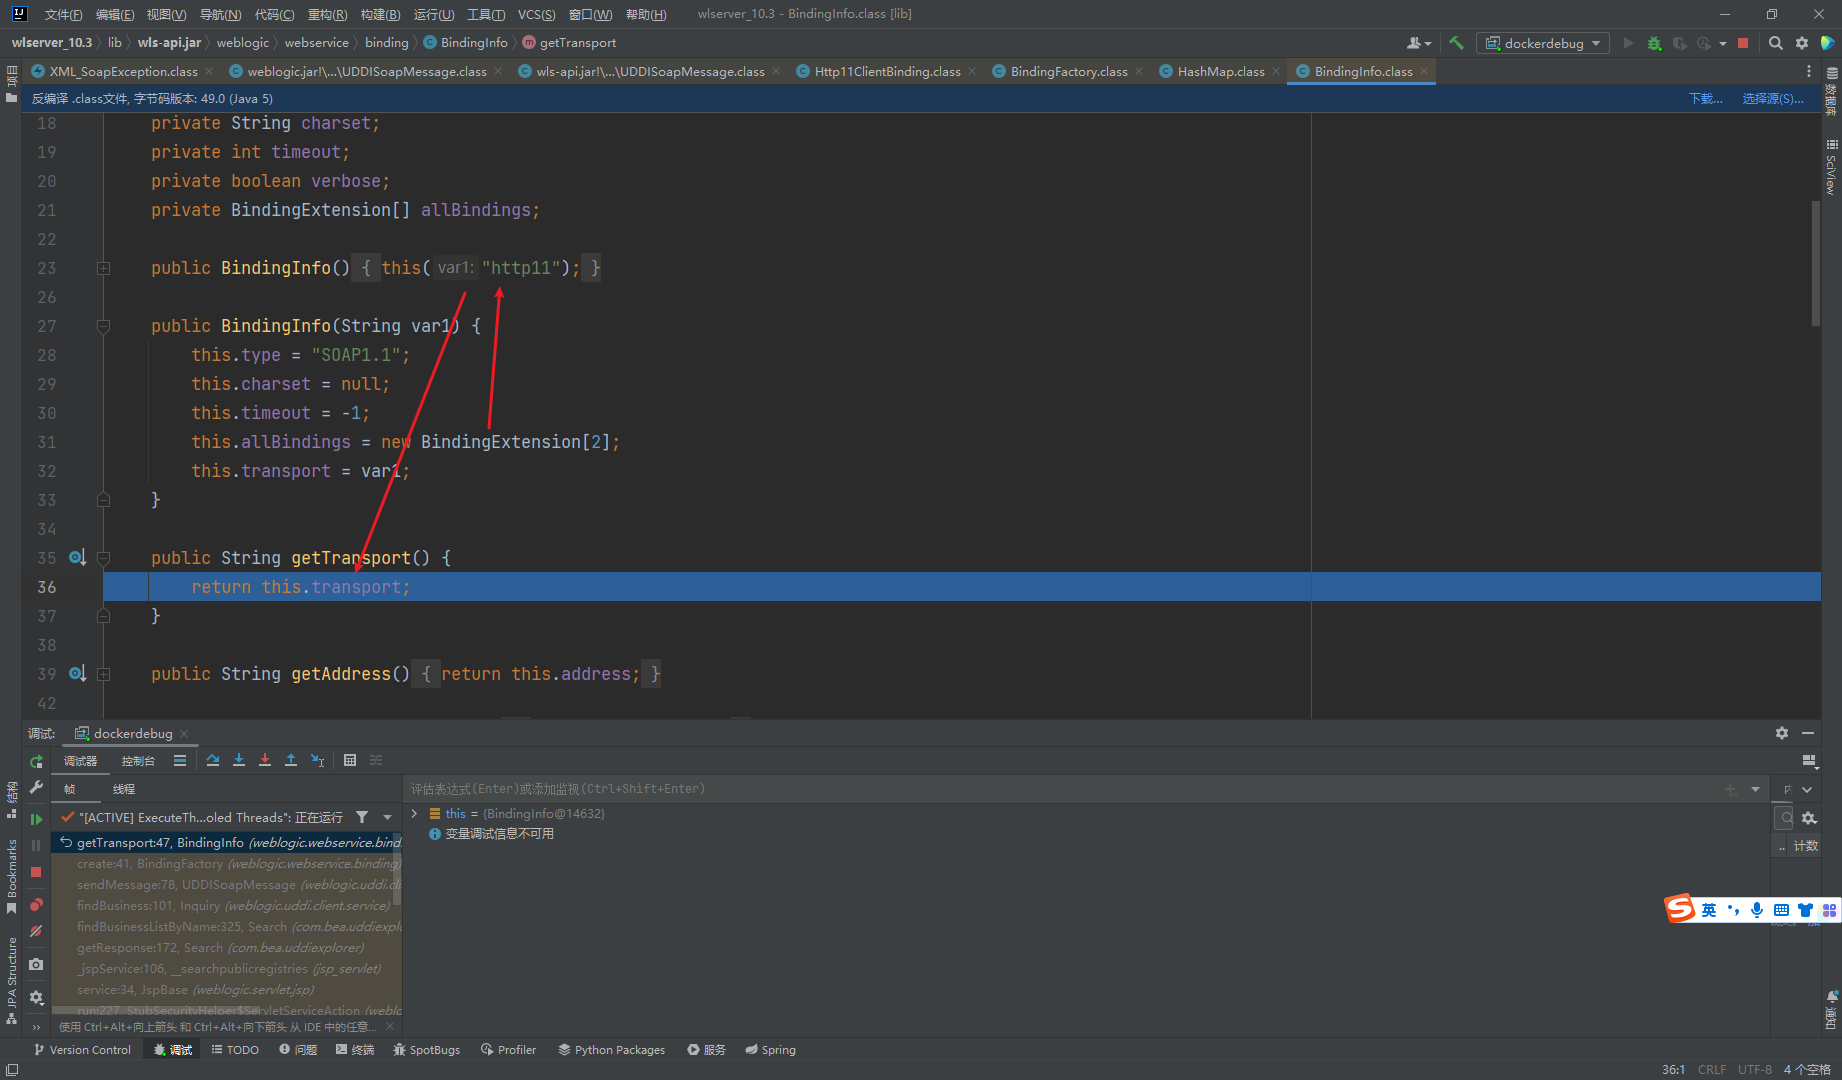This screenshot has width=1842, height=1080.
Task: Click the getTransport breadcrumb in the navigation bar
Action: (569, 42)
